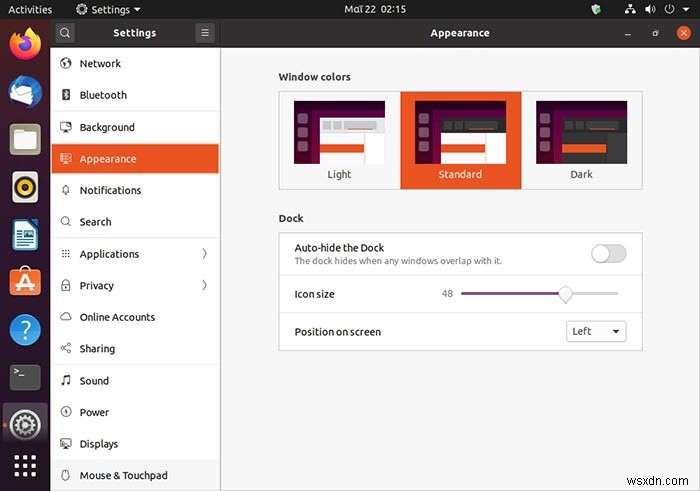Open Position on screen Left dropdown
Screen dimensions: 700x491
click(x=596, y=331)
